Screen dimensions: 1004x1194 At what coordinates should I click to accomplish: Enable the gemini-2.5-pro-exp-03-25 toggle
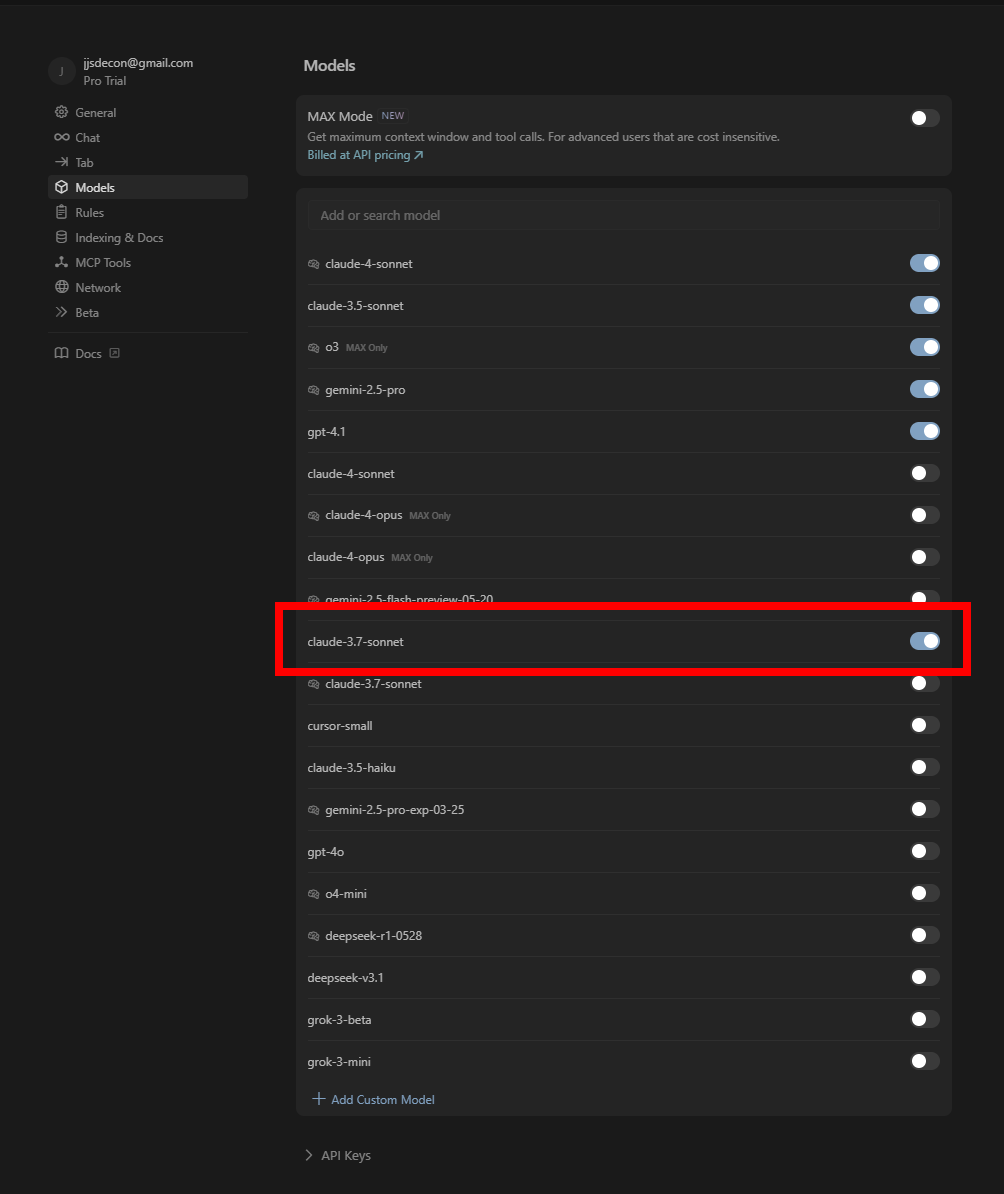[925, 809]
